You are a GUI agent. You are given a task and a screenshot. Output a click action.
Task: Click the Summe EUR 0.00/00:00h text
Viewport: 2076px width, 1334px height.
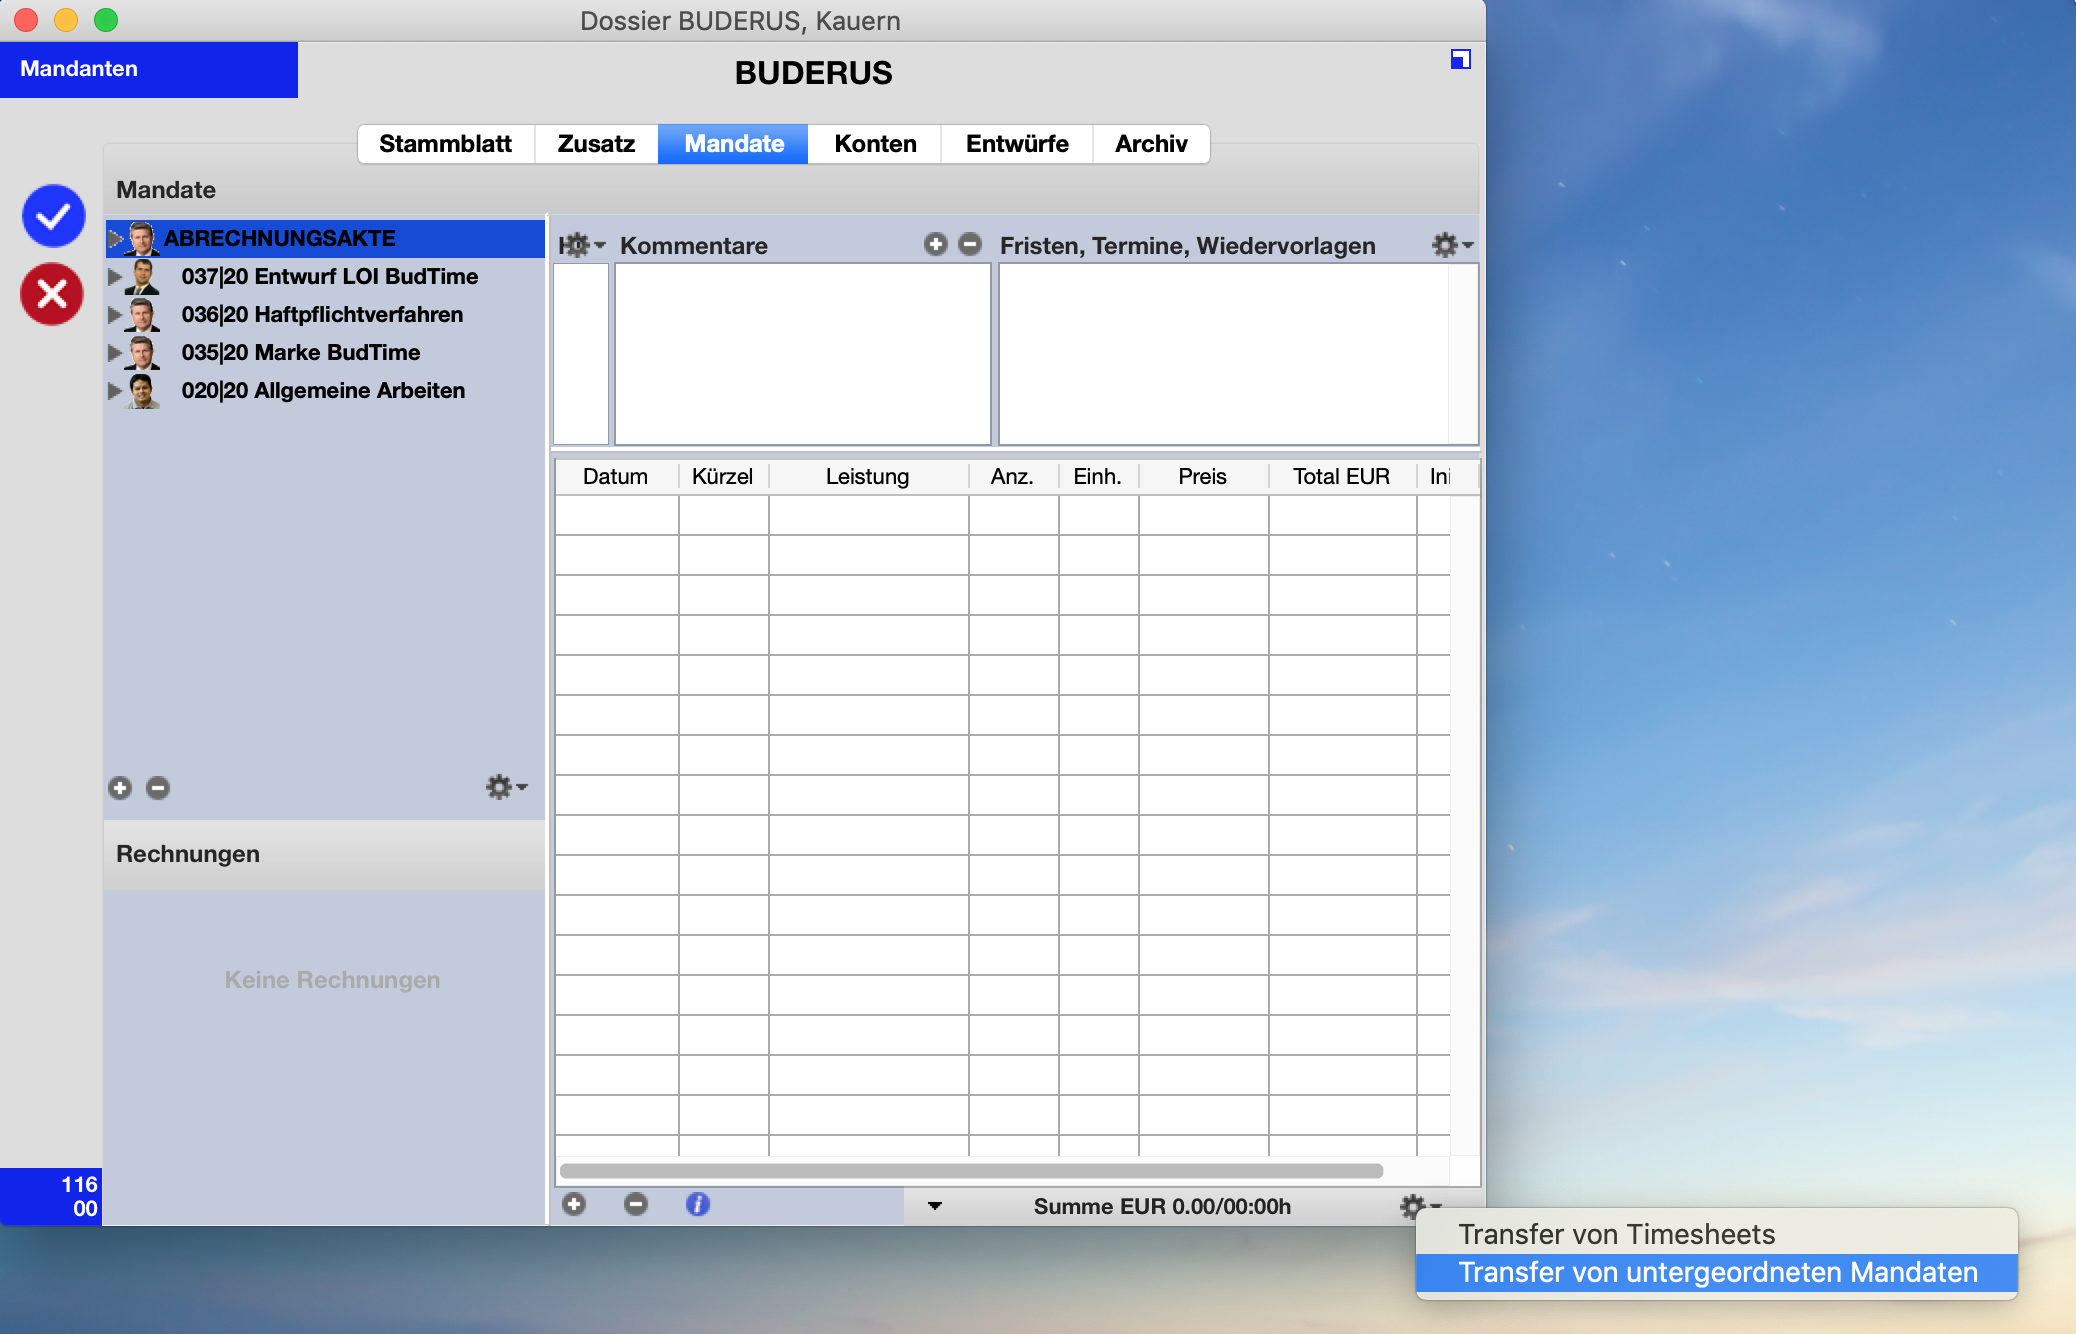click(x=1162, y=1206)
